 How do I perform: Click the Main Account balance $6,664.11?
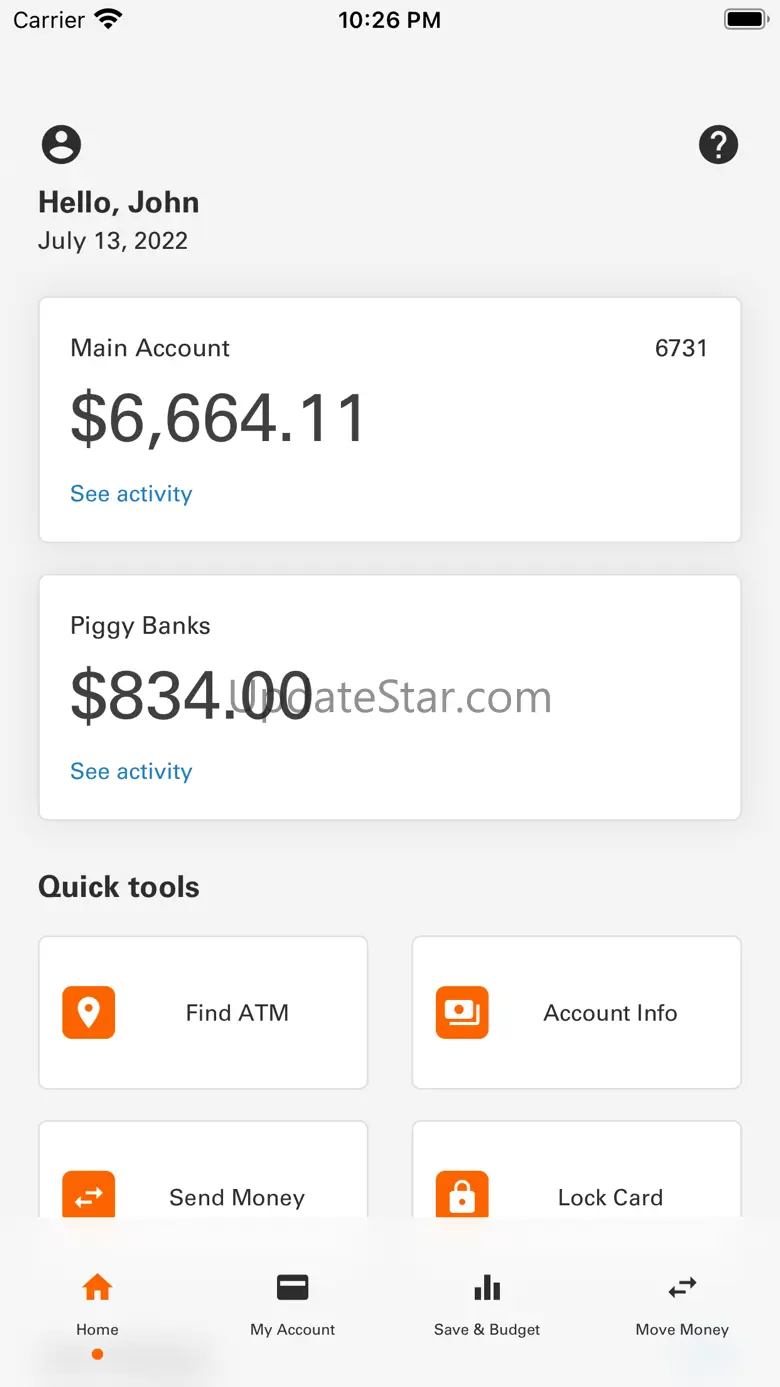tap(218, 419)
